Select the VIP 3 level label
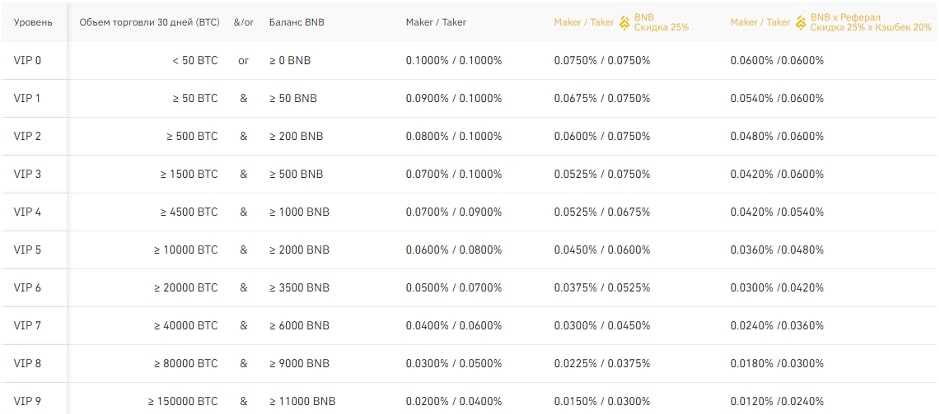The image size is (939, 414). point(27,174)
